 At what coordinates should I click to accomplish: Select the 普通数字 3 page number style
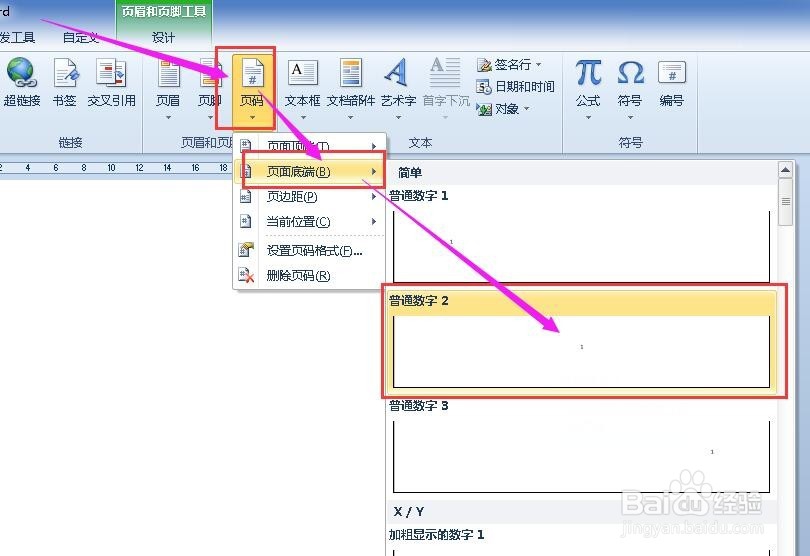(581, 447)
